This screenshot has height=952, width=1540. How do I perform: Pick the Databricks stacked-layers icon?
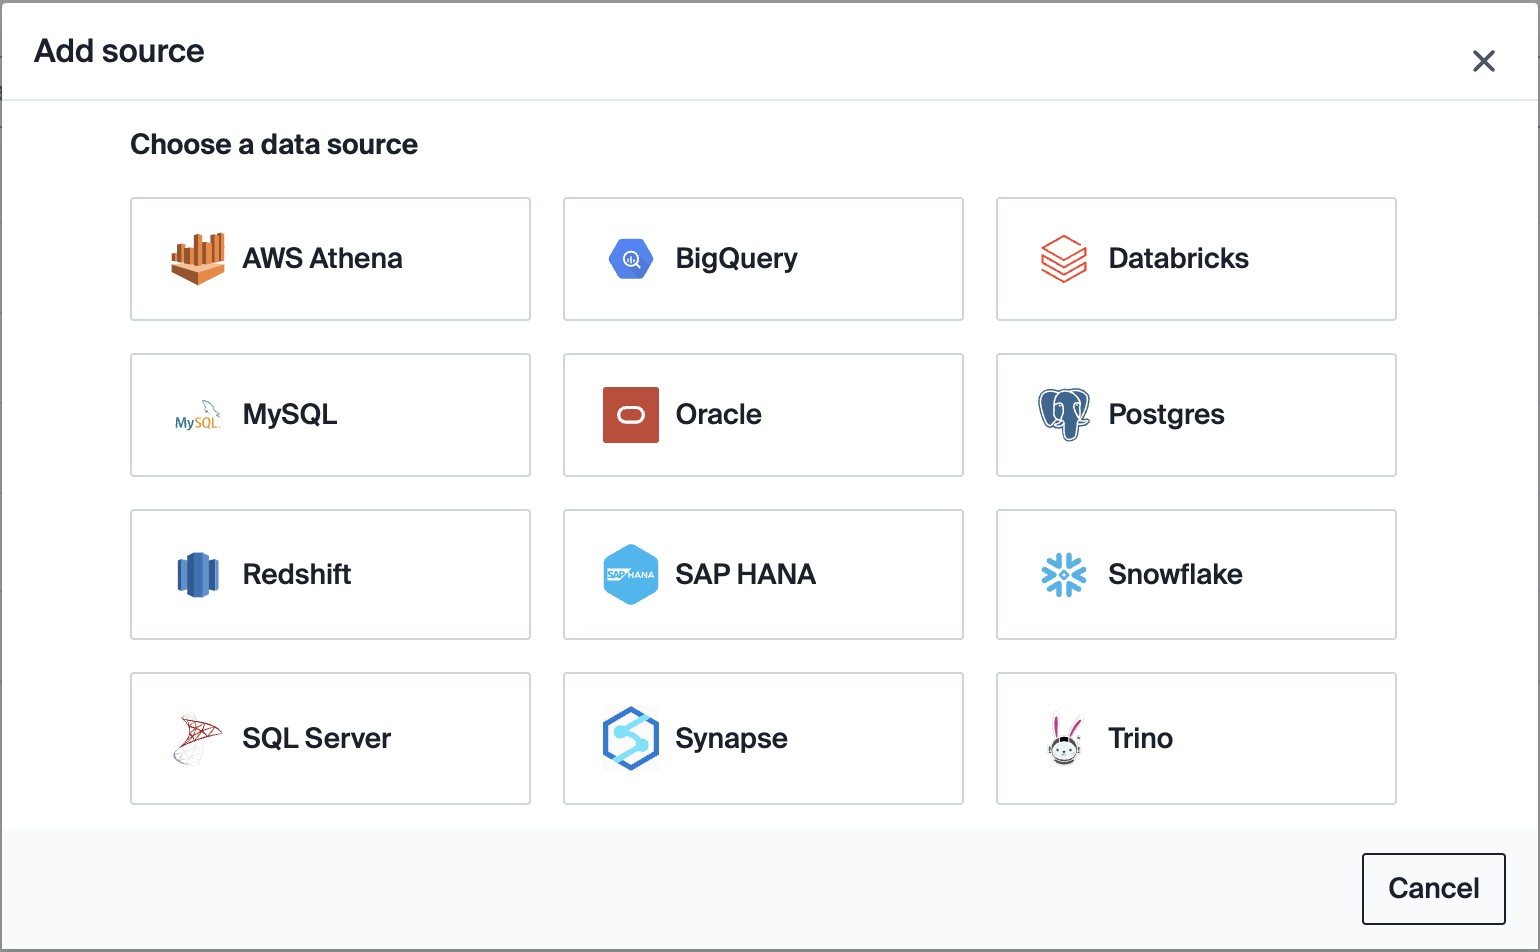[x=1064, y=259]
